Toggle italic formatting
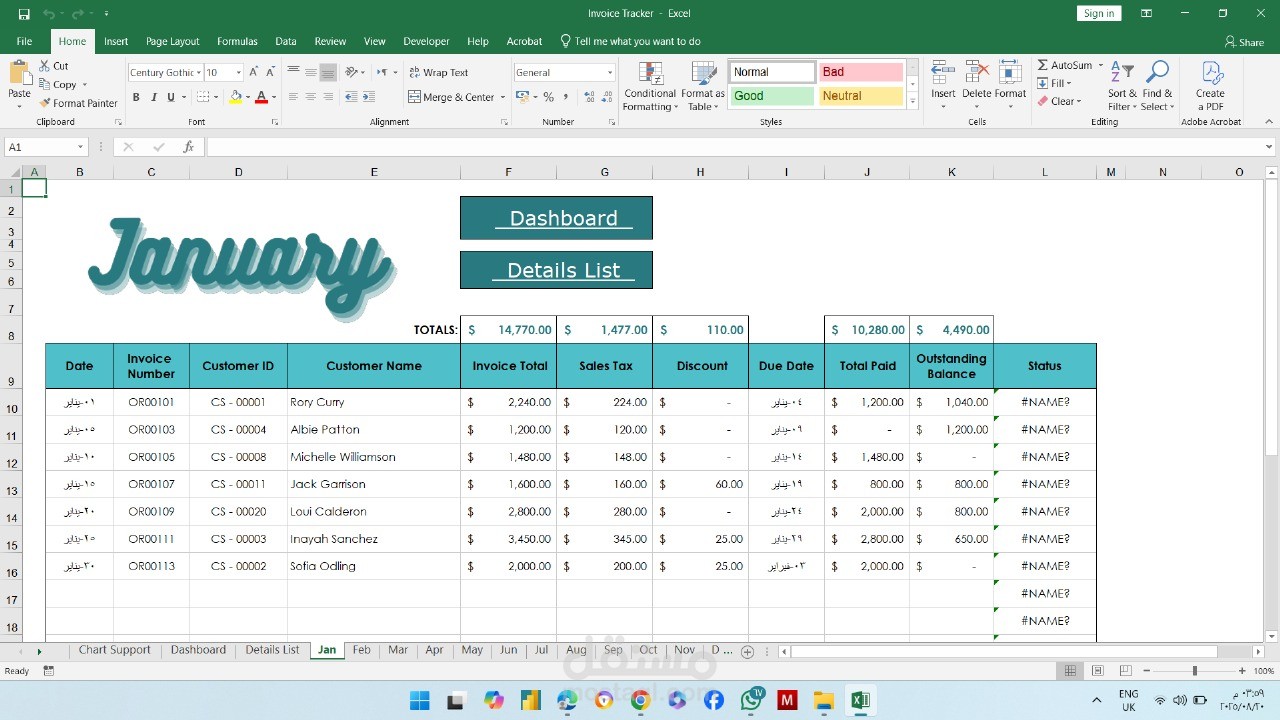 tap(153, 97)
